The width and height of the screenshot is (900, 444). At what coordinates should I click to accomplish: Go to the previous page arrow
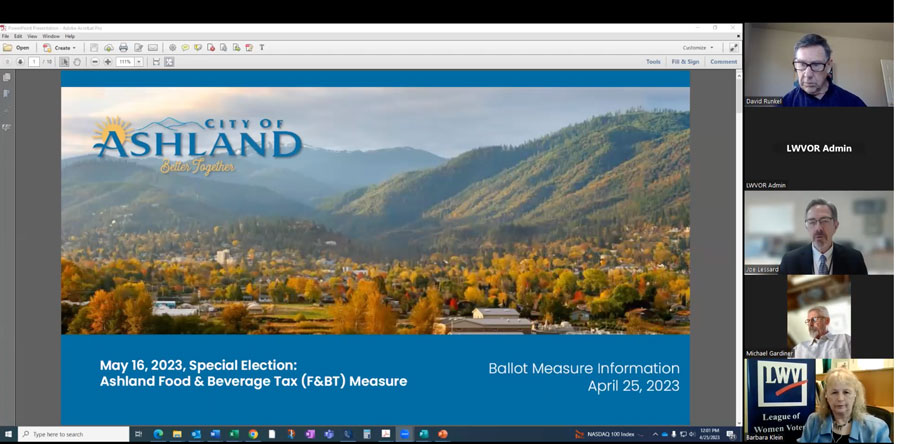coord(7,61)
